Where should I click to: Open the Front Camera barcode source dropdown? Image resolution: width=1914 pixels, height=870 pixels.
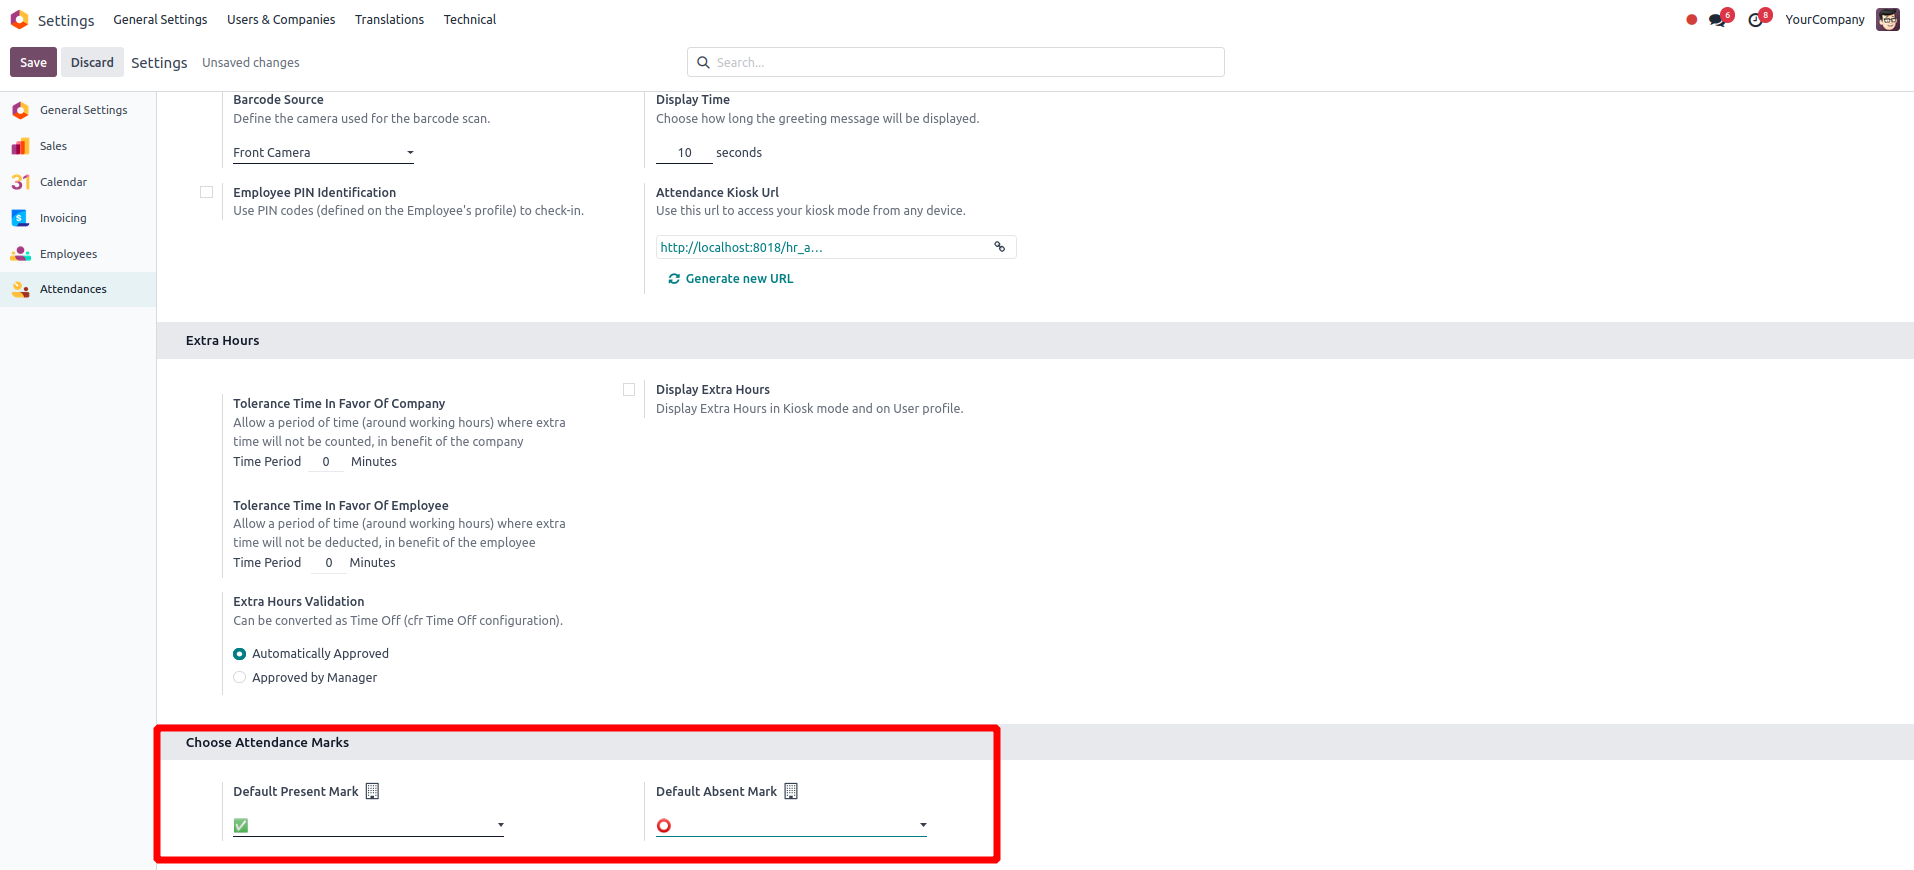click(x=323, y=153)
